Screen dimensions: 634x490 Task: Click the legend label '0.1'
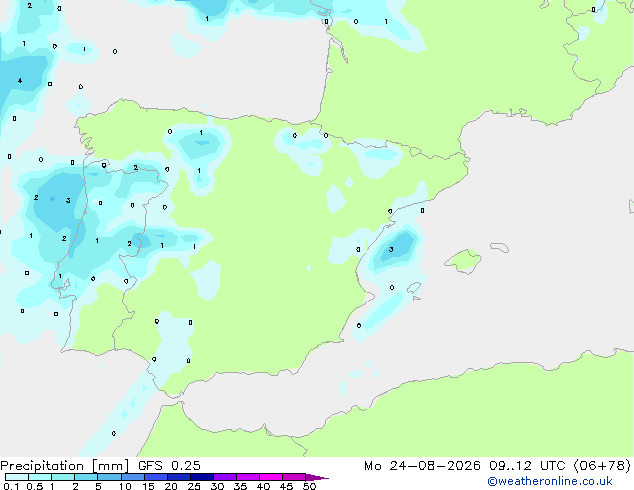11,486
